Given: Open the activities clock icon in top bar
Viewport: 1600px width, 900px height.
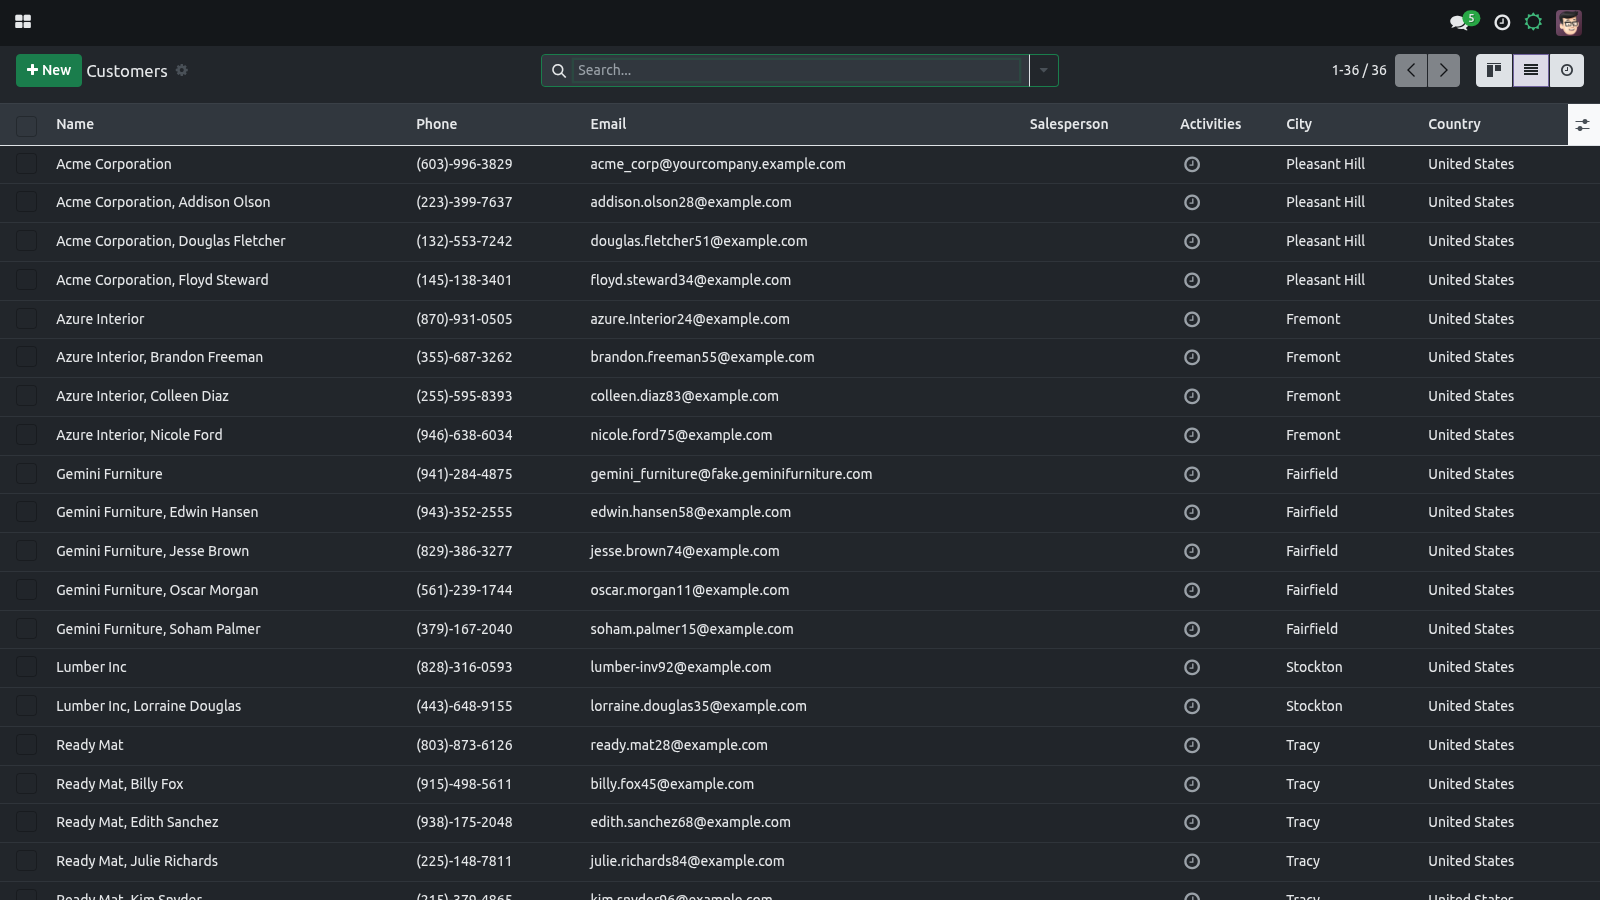Looking at the screenshot, I should [1502, 22].
